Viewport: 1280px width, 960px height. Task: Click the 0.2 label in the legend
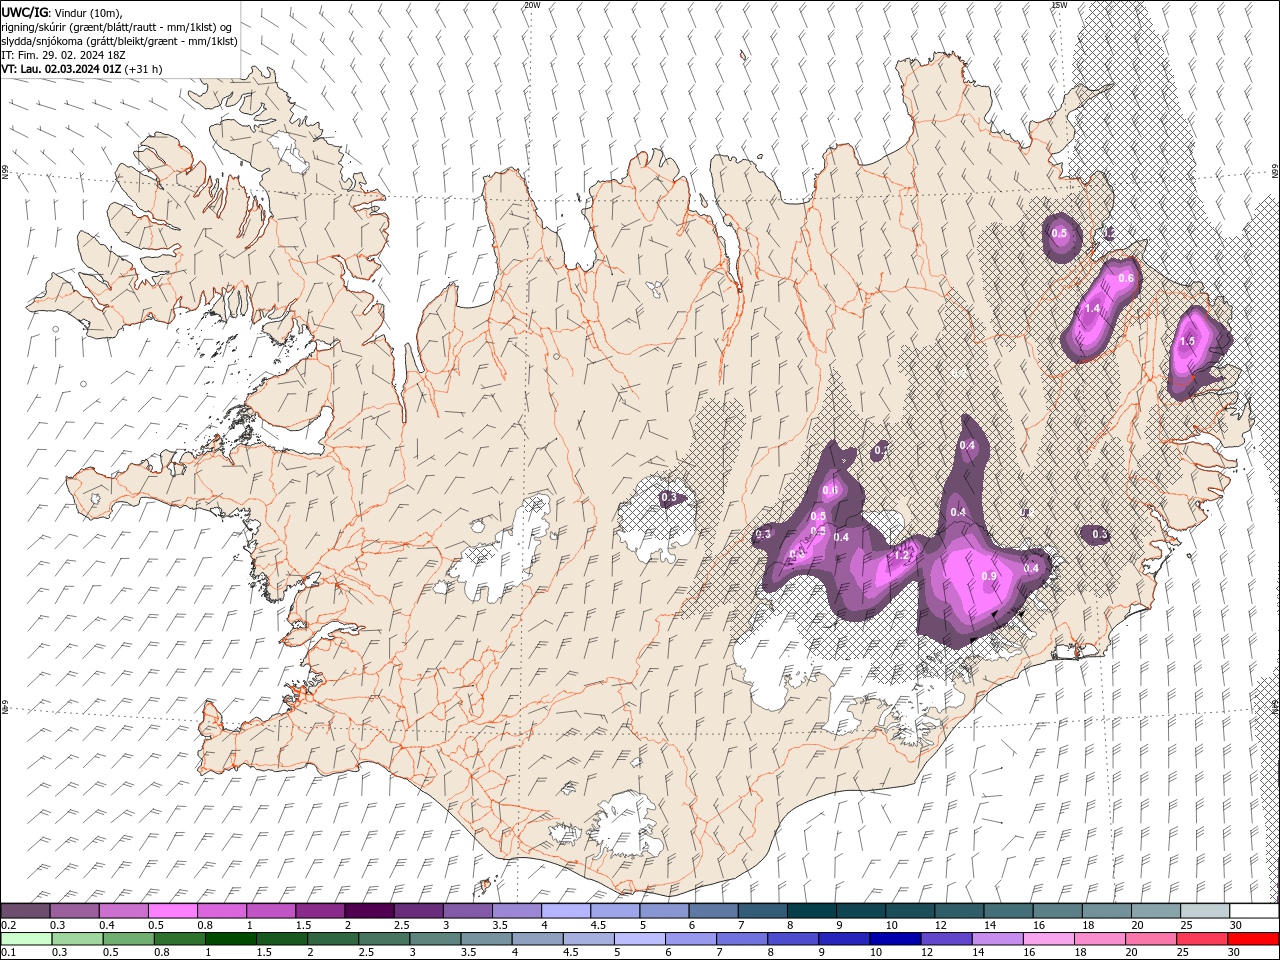[8, 925]
